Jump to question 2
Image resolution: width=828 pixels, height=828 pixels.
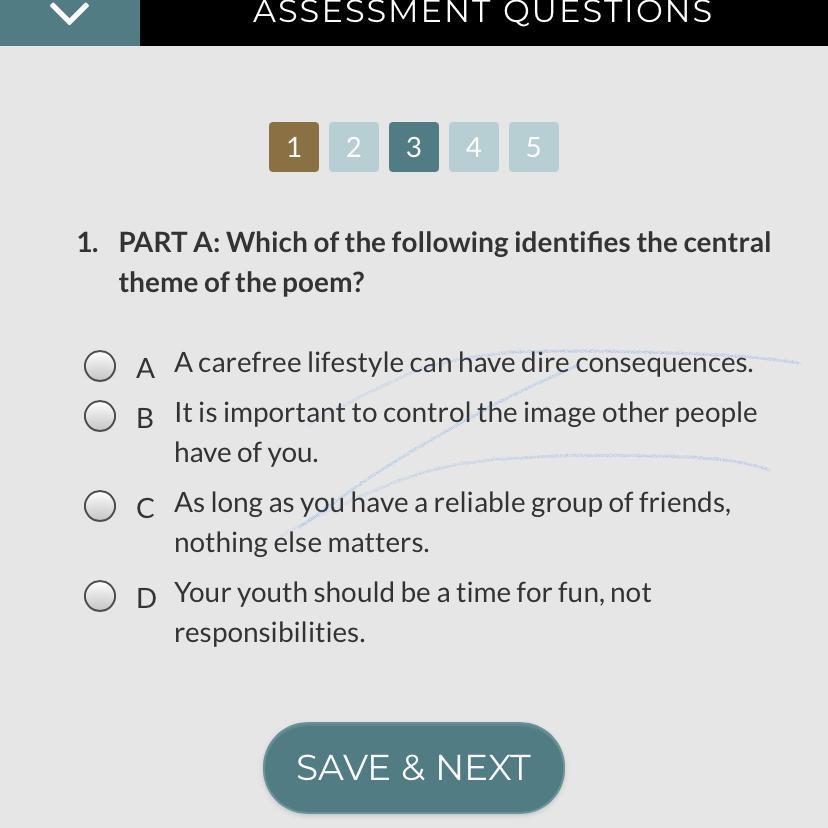click(354, 147)
